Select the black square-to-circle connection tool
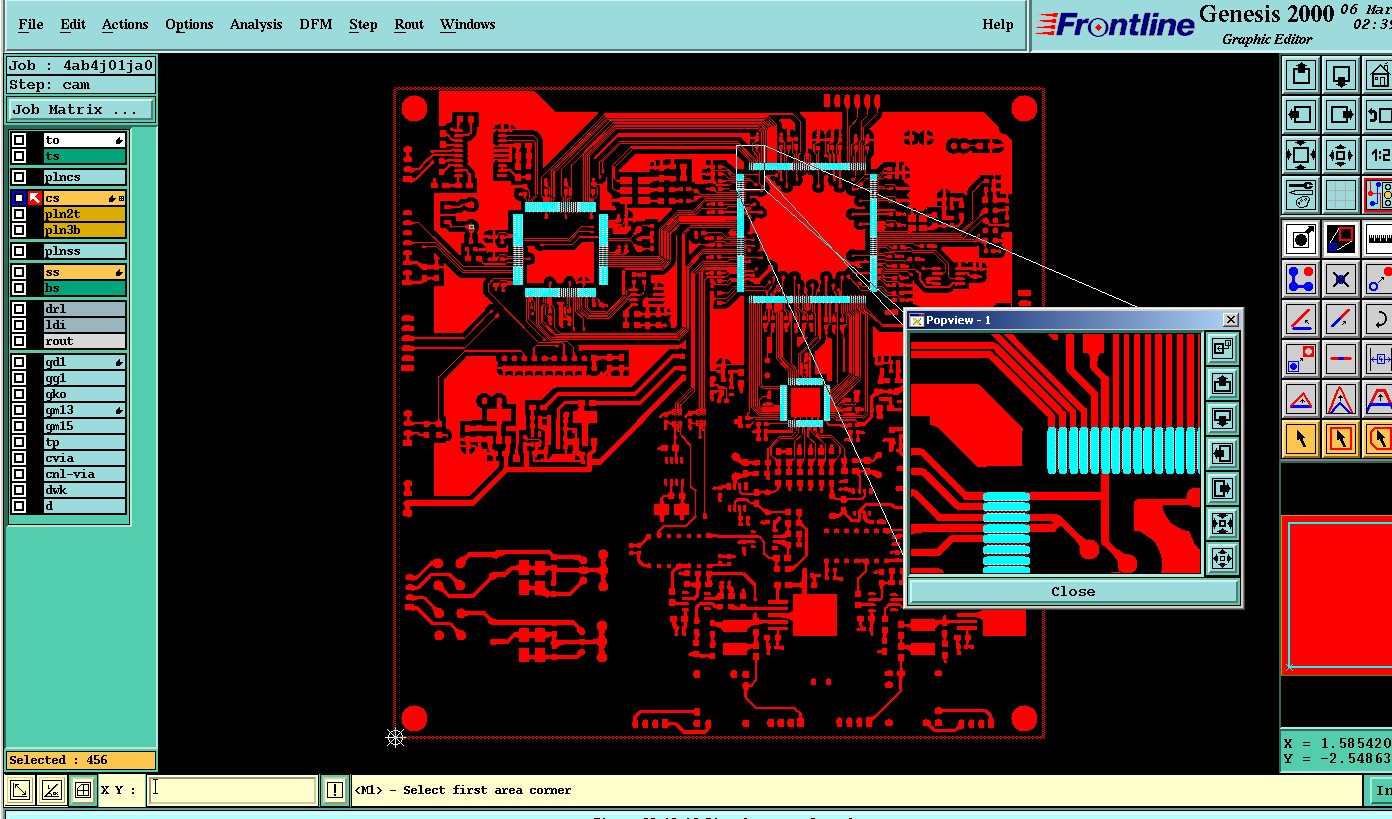Screen dimensions: 1392x819 click(1341, 239)
